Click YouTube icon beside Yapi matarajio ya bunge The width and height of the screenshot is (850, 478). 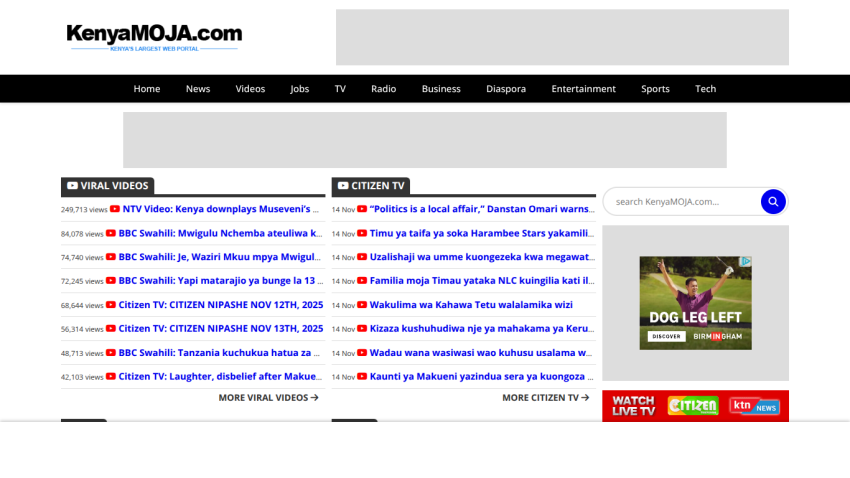point(111,281)
